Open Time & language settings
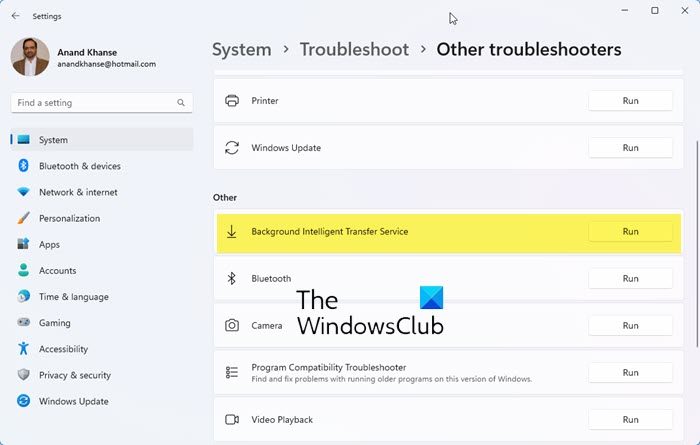The width and height of the screenshot is (700, 445). tap(102, 297)
